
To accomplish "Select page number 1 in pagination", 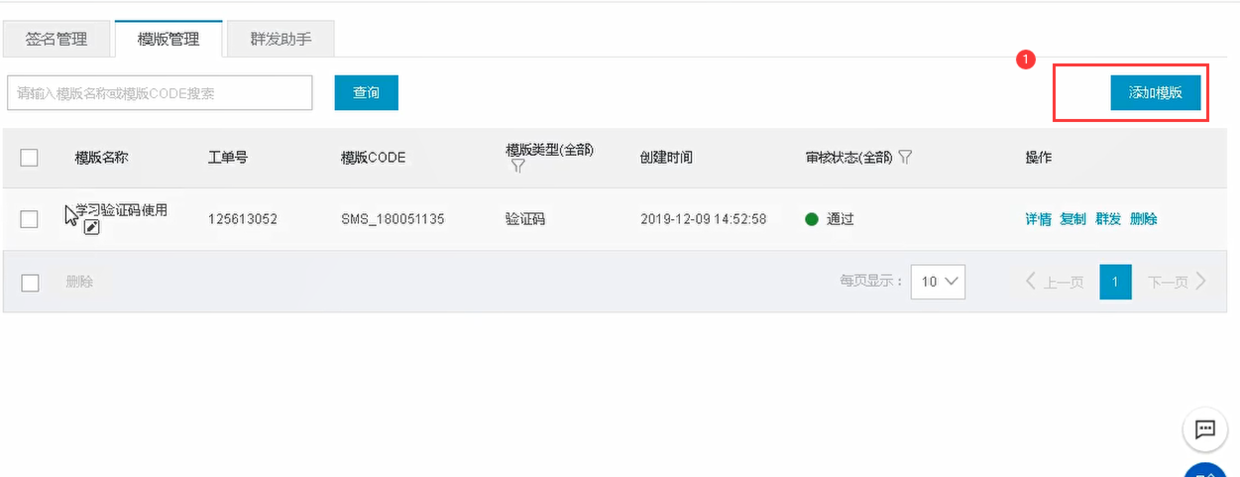I will 1115,282.
